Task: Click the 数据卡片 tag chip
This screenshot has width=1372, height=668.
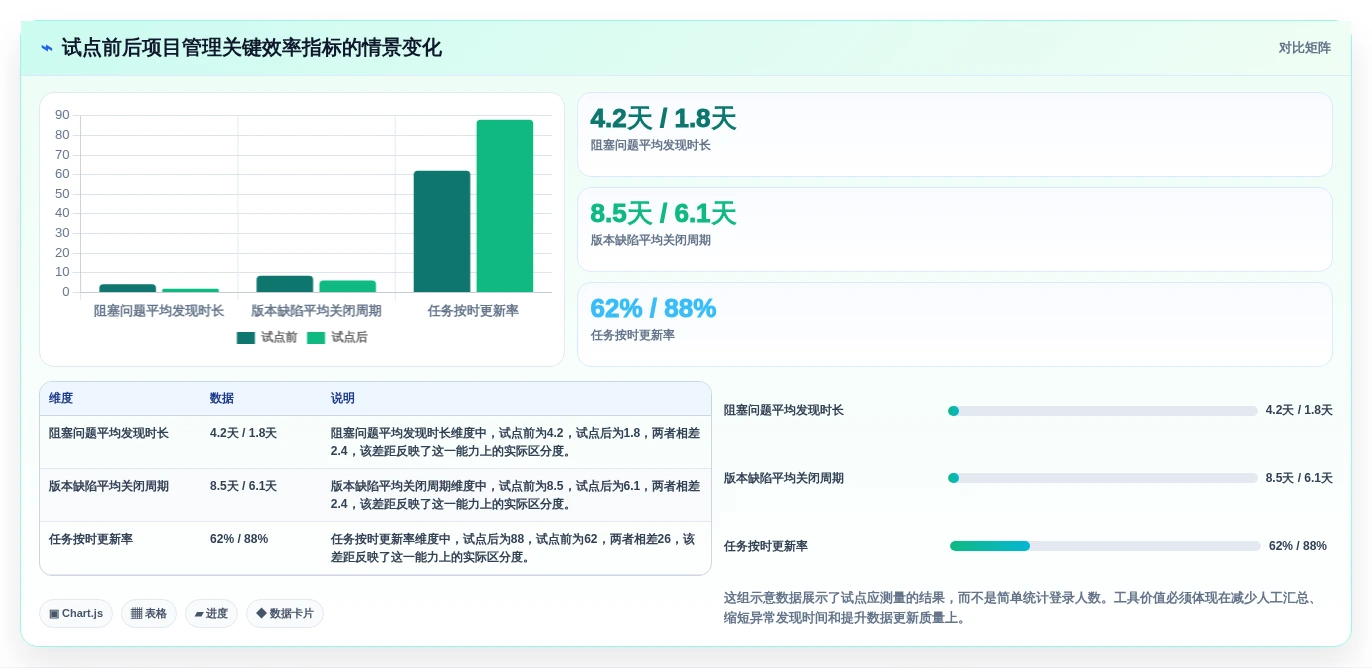Action: tap(285, 613)
